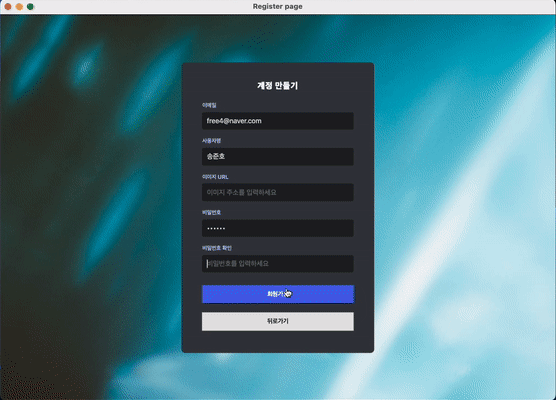Focus the 이미지 URL input field
Viewport: 556px width, 400px height.
coord(278,192)
